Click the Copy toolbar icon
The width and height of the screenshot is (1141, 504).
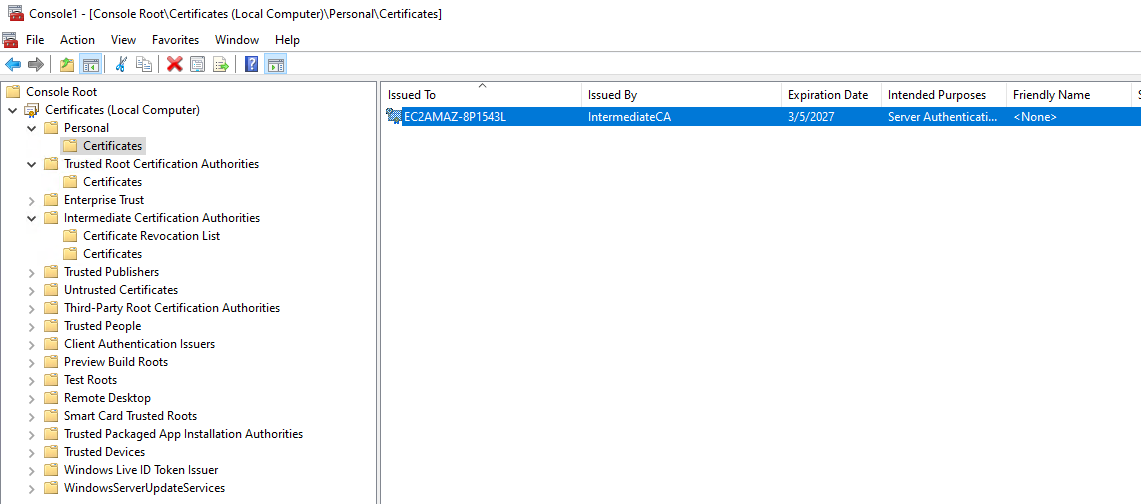pos(144,65)
